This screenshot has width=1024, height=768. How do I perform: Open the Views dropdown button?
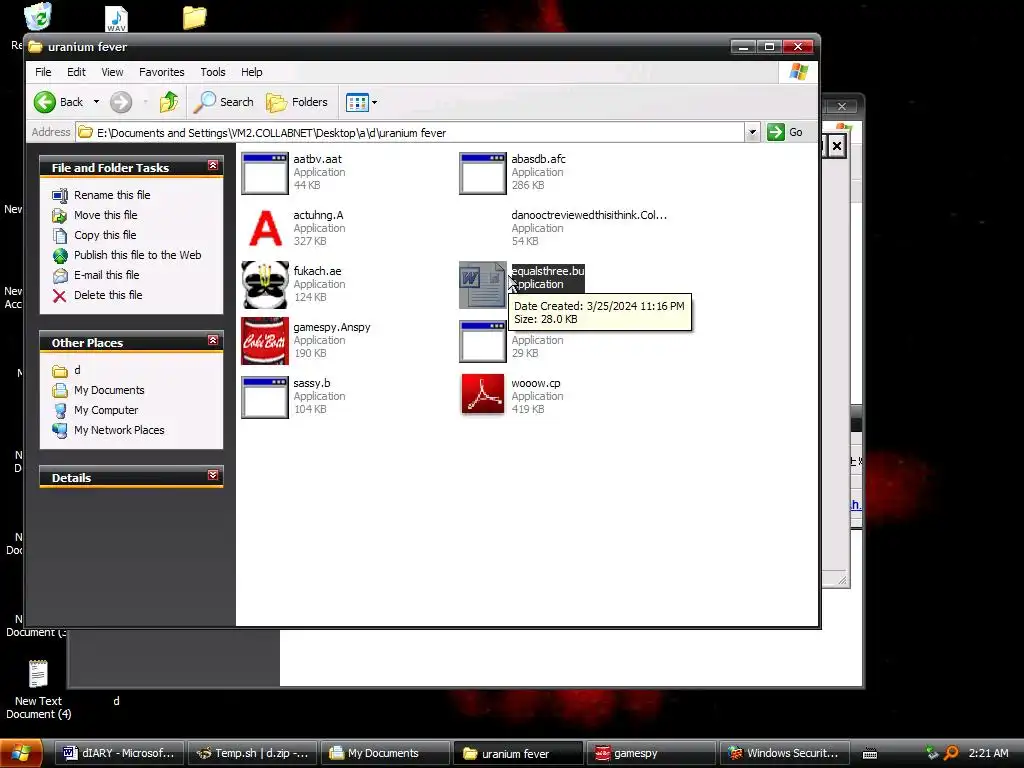coord(361,102)
